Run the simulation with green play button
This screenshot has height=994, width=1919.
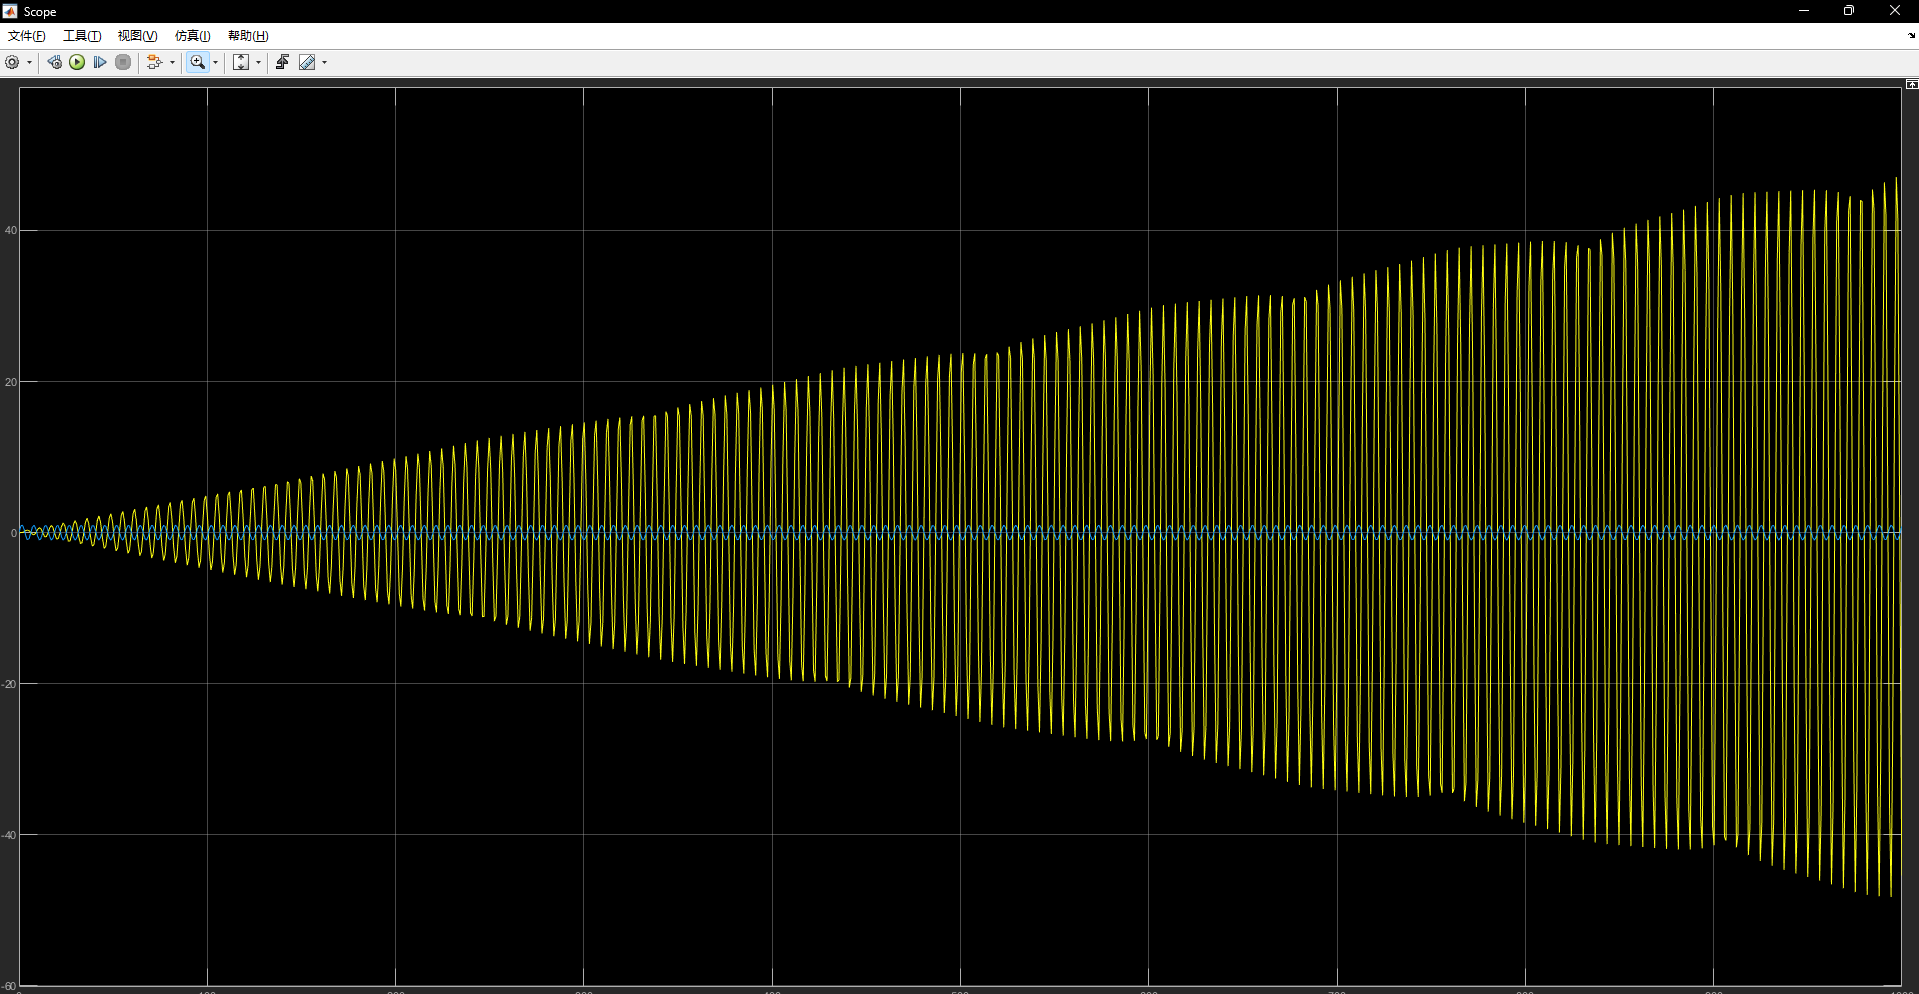point(77,62)
